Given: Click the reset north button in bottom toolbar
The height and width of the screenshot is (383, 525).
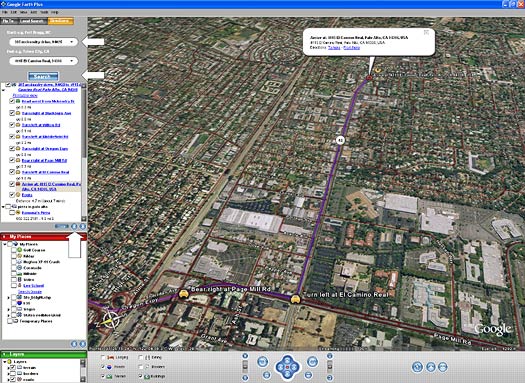Looking at the screenshot, I should pos(417,367).
